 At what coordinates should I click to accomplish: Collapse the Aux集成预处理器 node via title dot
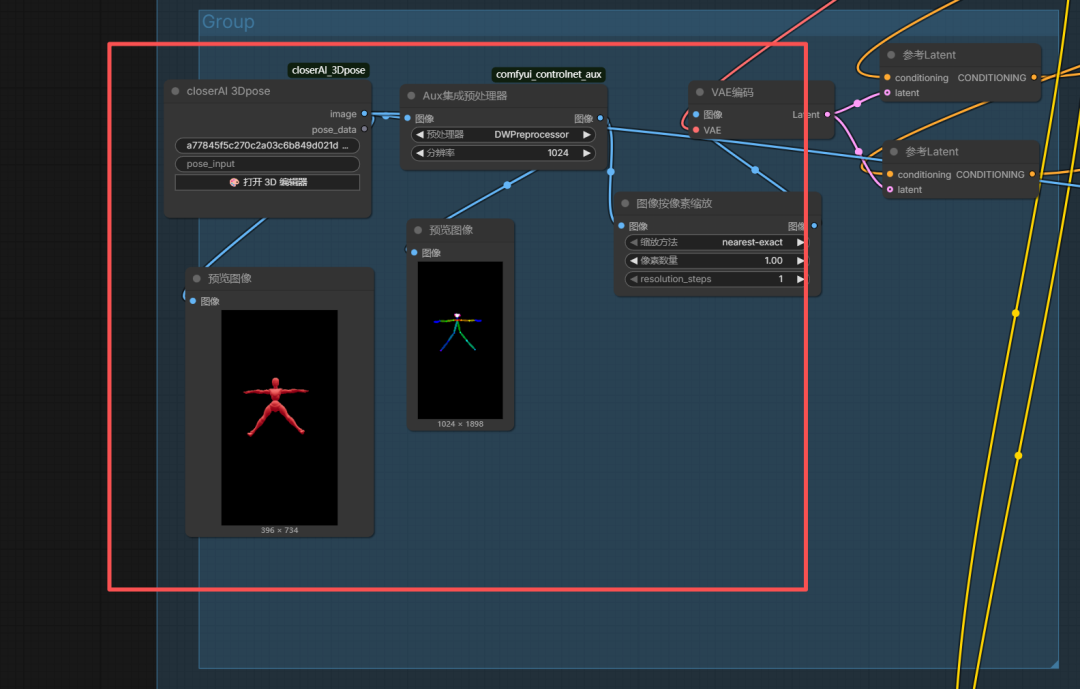411,96
